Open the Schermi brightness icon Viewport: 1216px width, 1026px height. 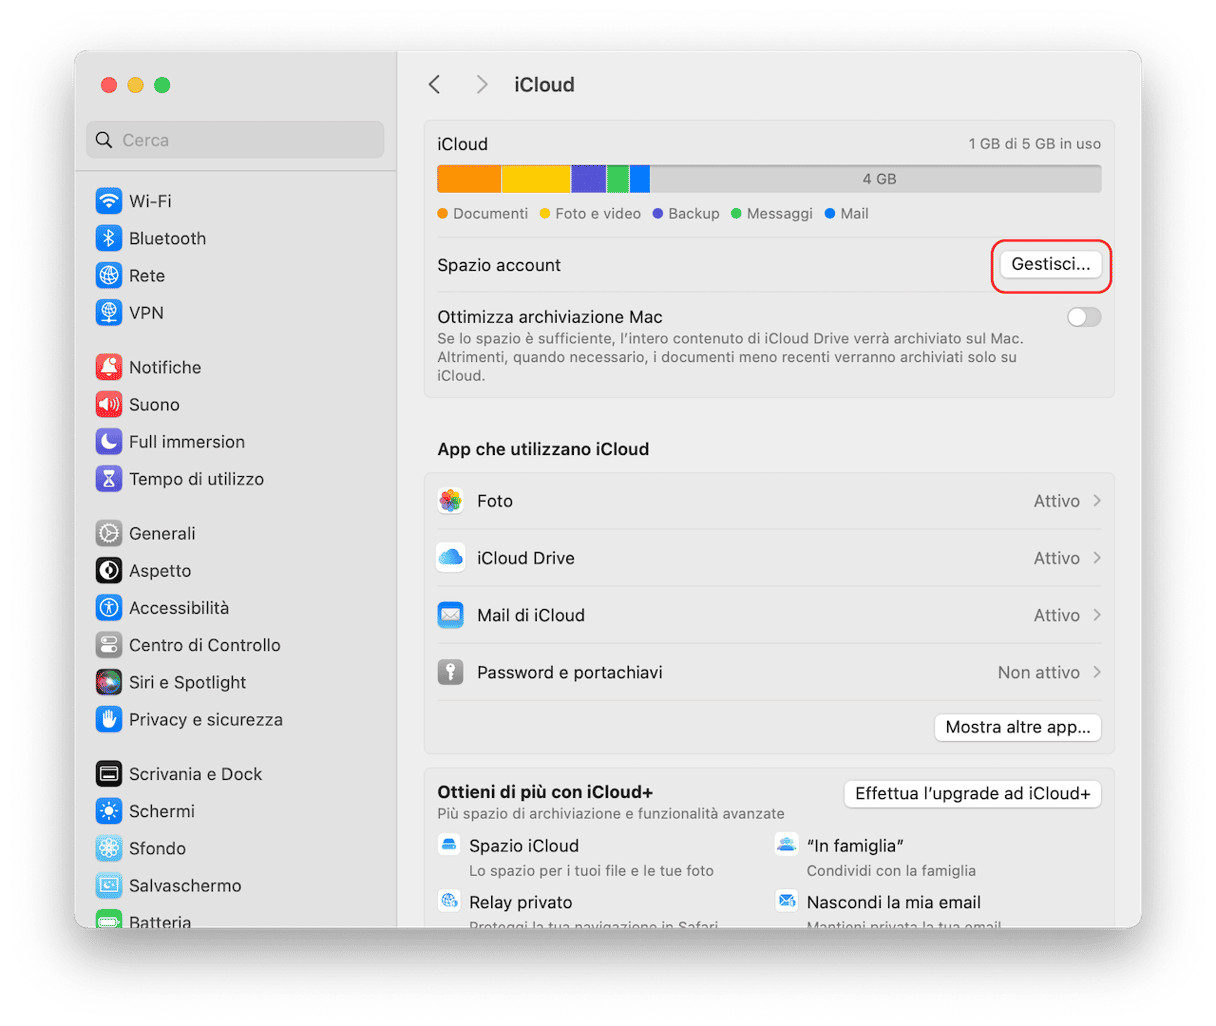point(108,810)
